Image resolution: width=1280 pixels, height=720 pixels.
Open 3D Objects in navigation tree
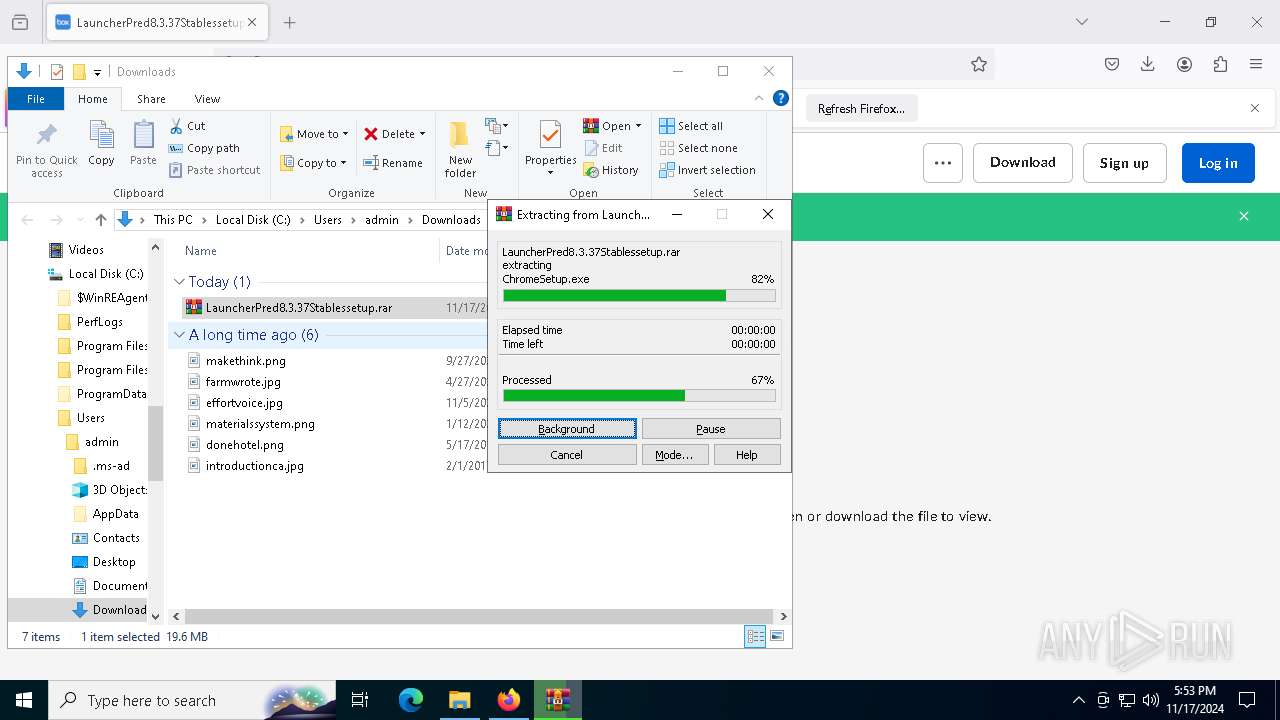(119, 490)
